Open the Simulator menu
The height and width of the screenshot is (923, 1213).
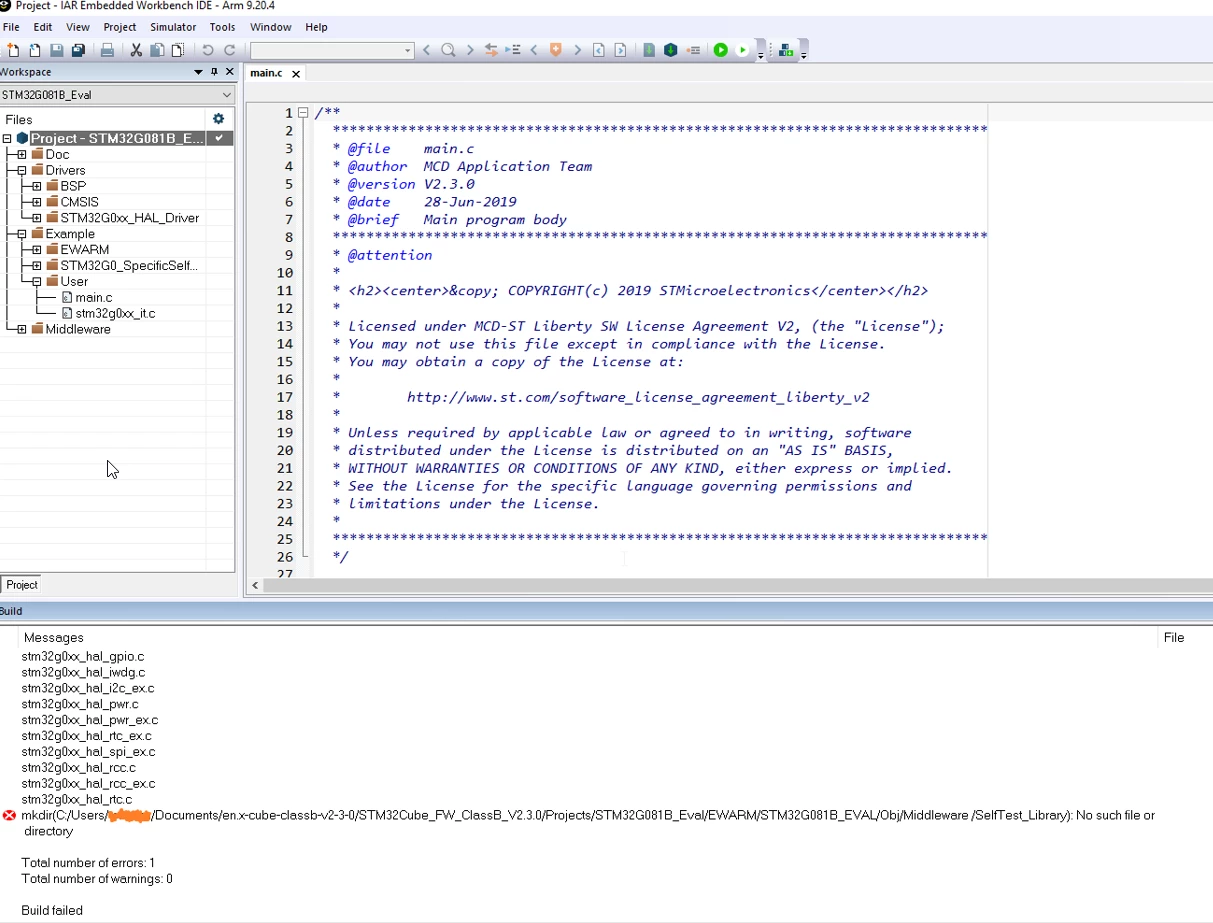[x=173, y=27]
